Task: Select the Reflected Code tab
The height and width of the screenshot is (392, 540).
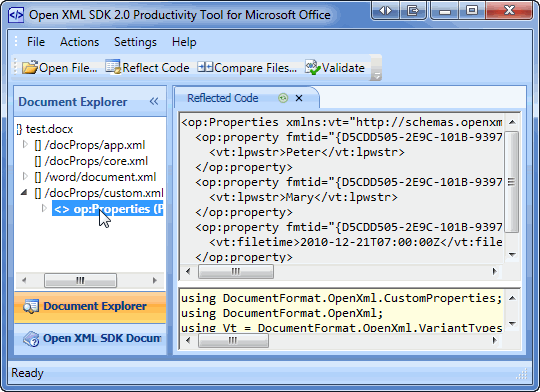Action: click(x=223, y=98)
